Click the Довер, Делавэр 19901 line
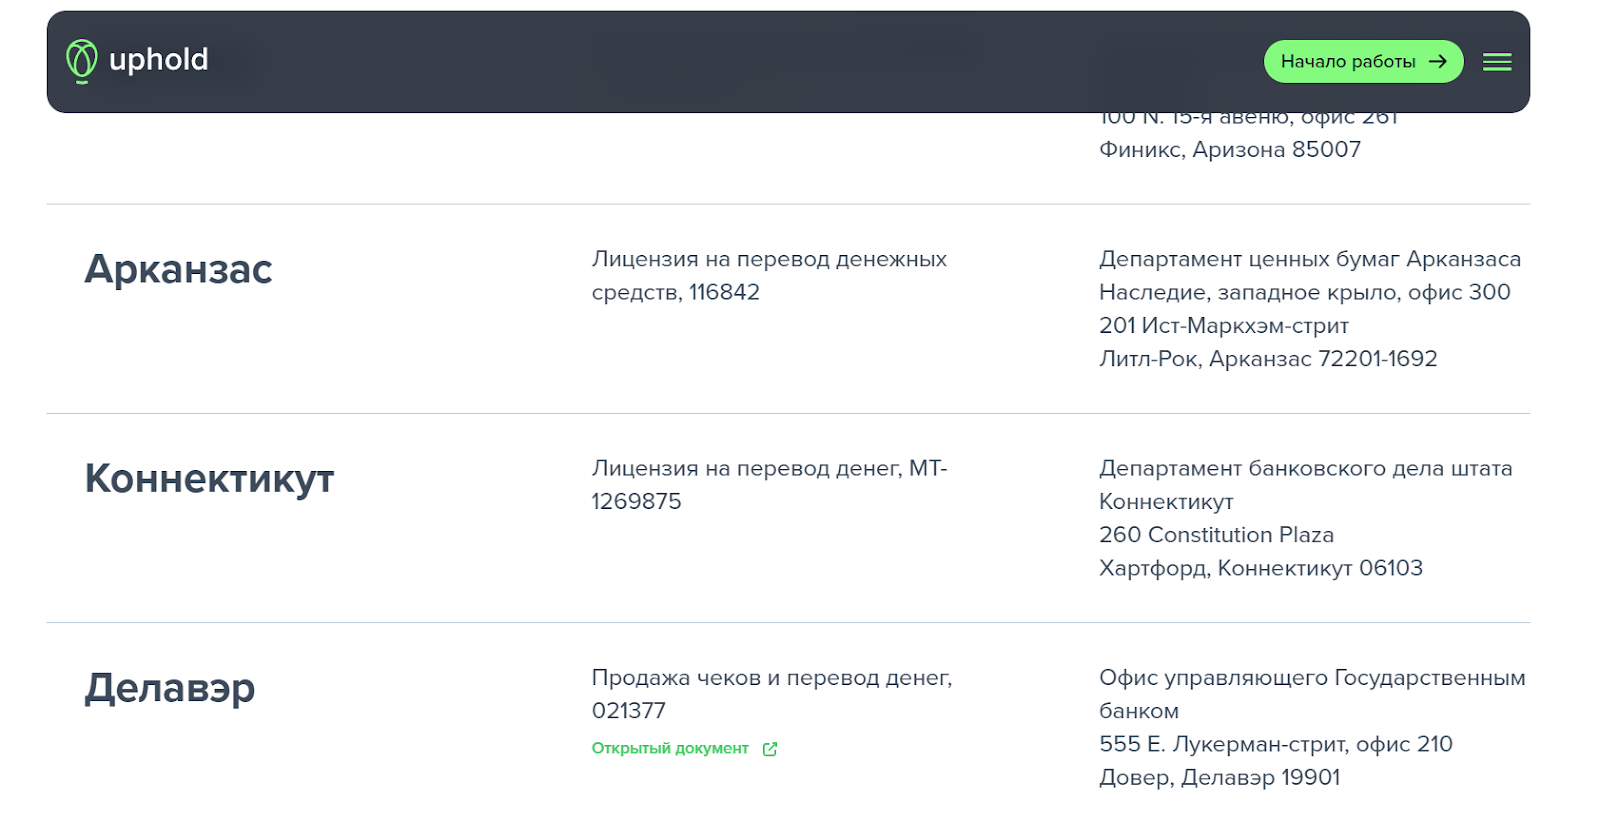 [1219, 778]
